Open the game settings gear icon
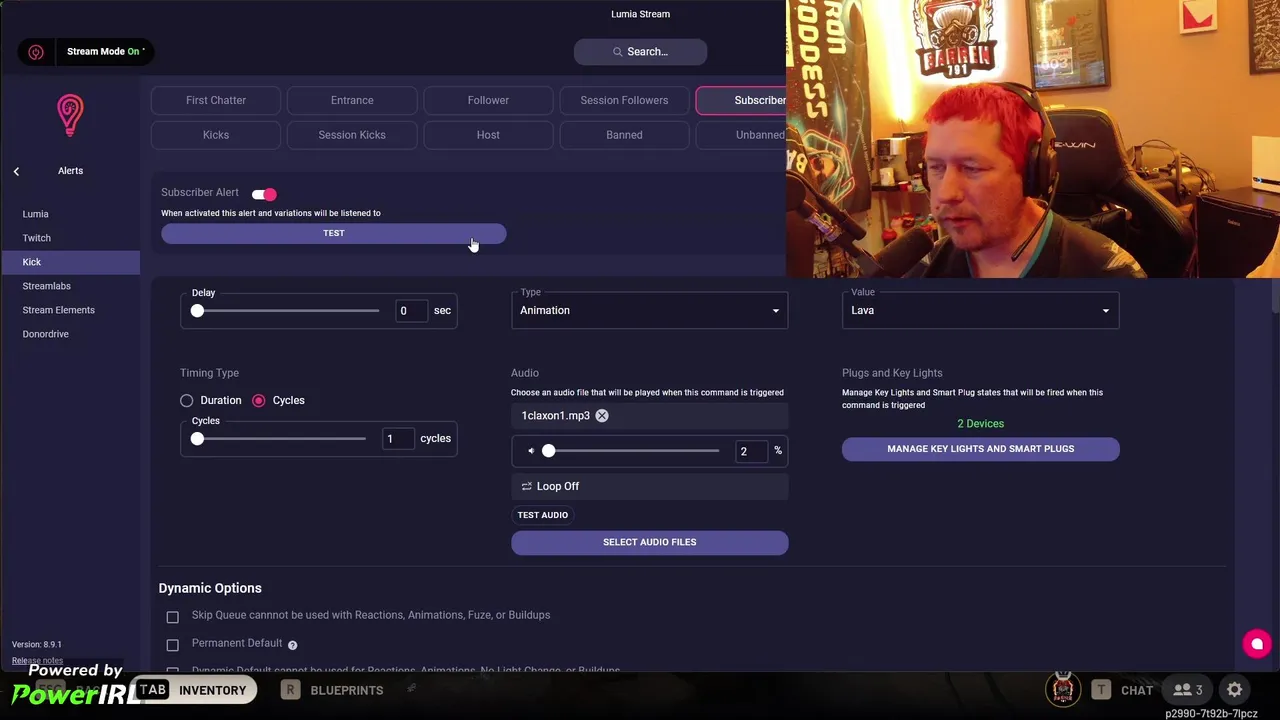This screenshot has width=1280, height=720. coord(1235,690)
